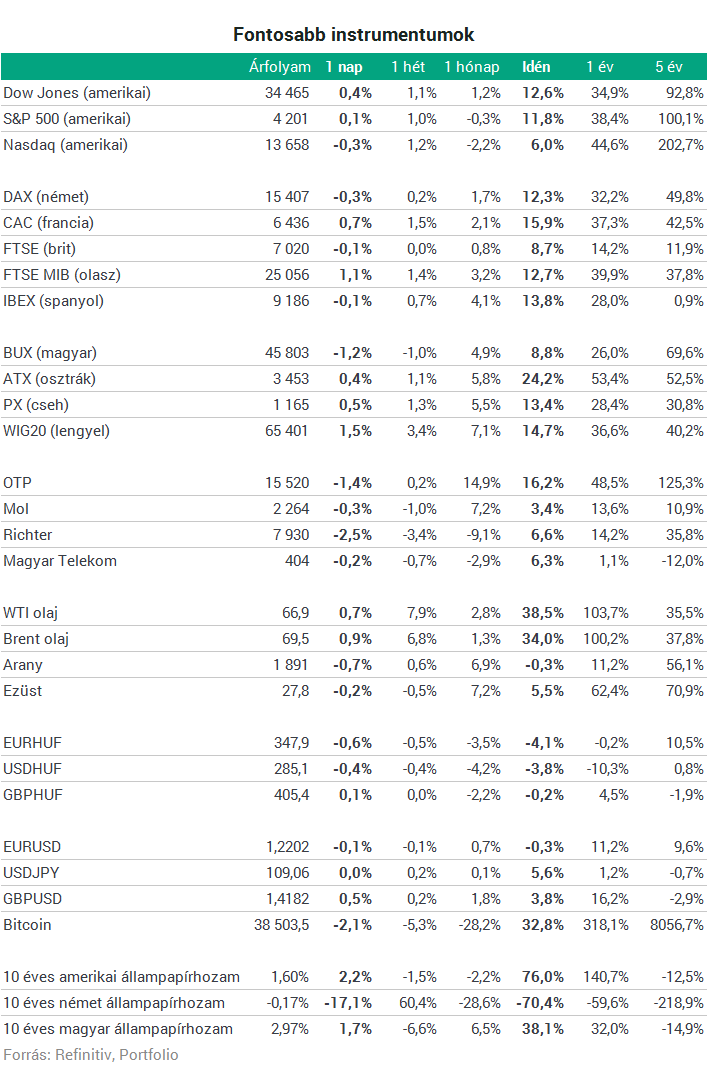Click the 10 éves magyar állampapírhozam label
Viewport: 707px width, 1068px height.
118,1028
